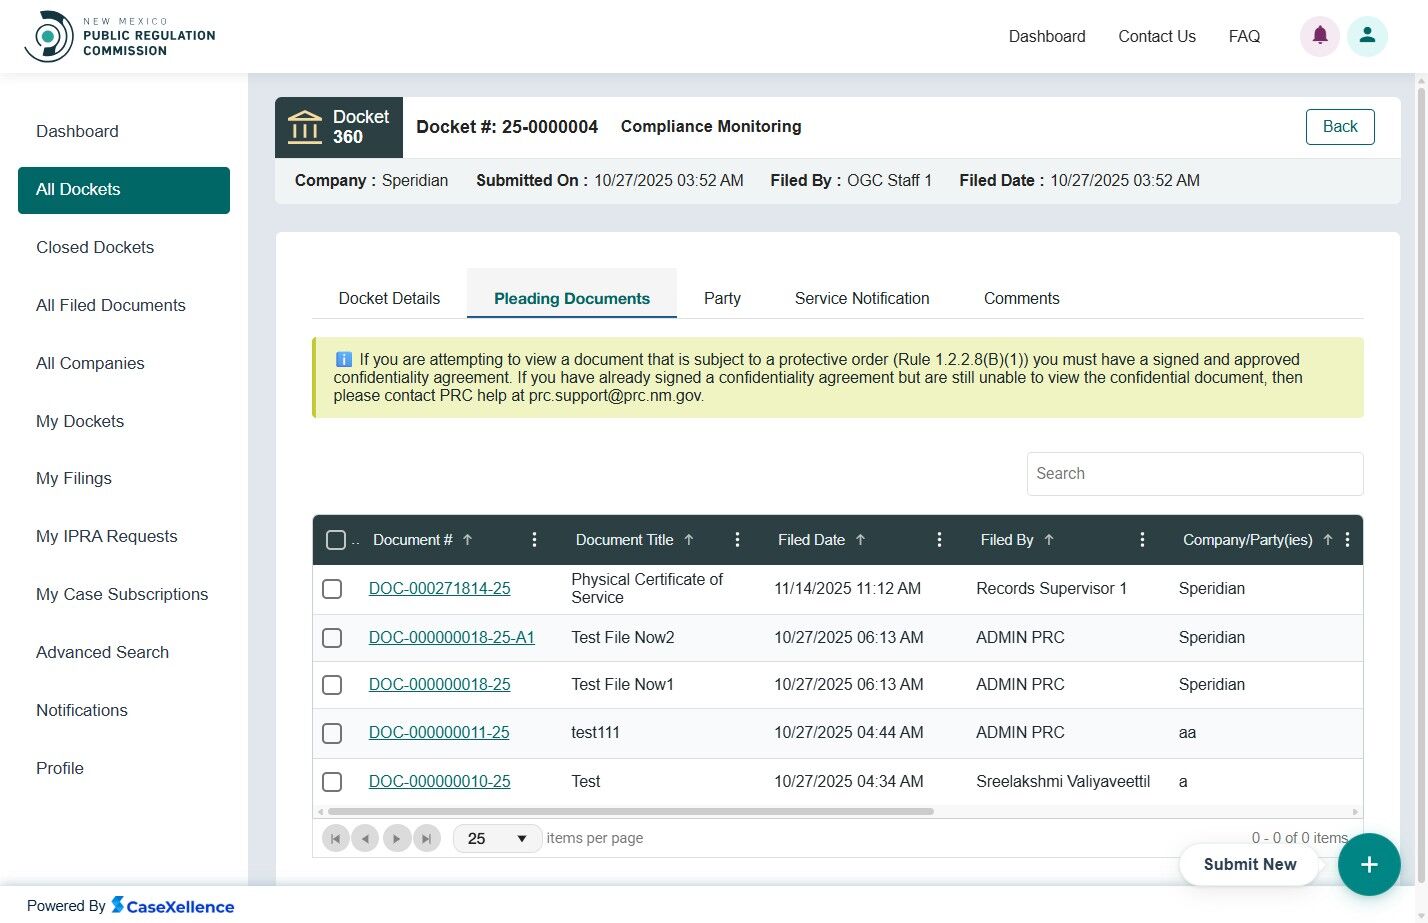Click the Public Regulation Commission logo
The height and width of the screenshot is (923, 1428).
[x=120, y=36]
